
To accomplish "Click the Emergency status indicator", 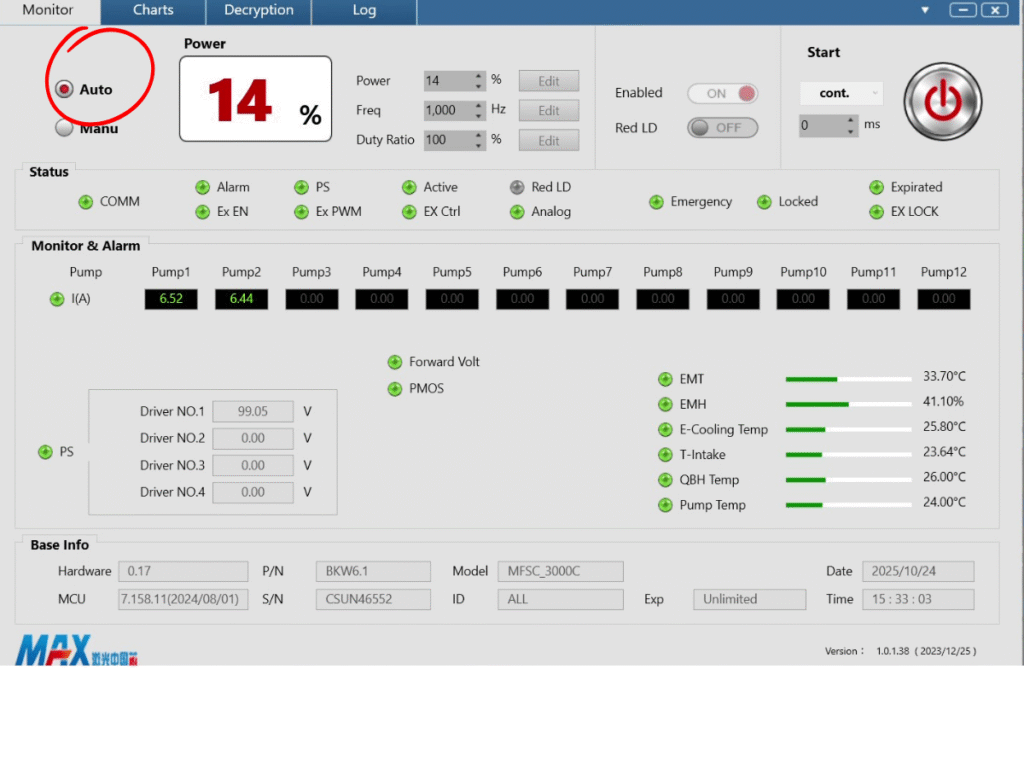I will [x=656, y=202].
